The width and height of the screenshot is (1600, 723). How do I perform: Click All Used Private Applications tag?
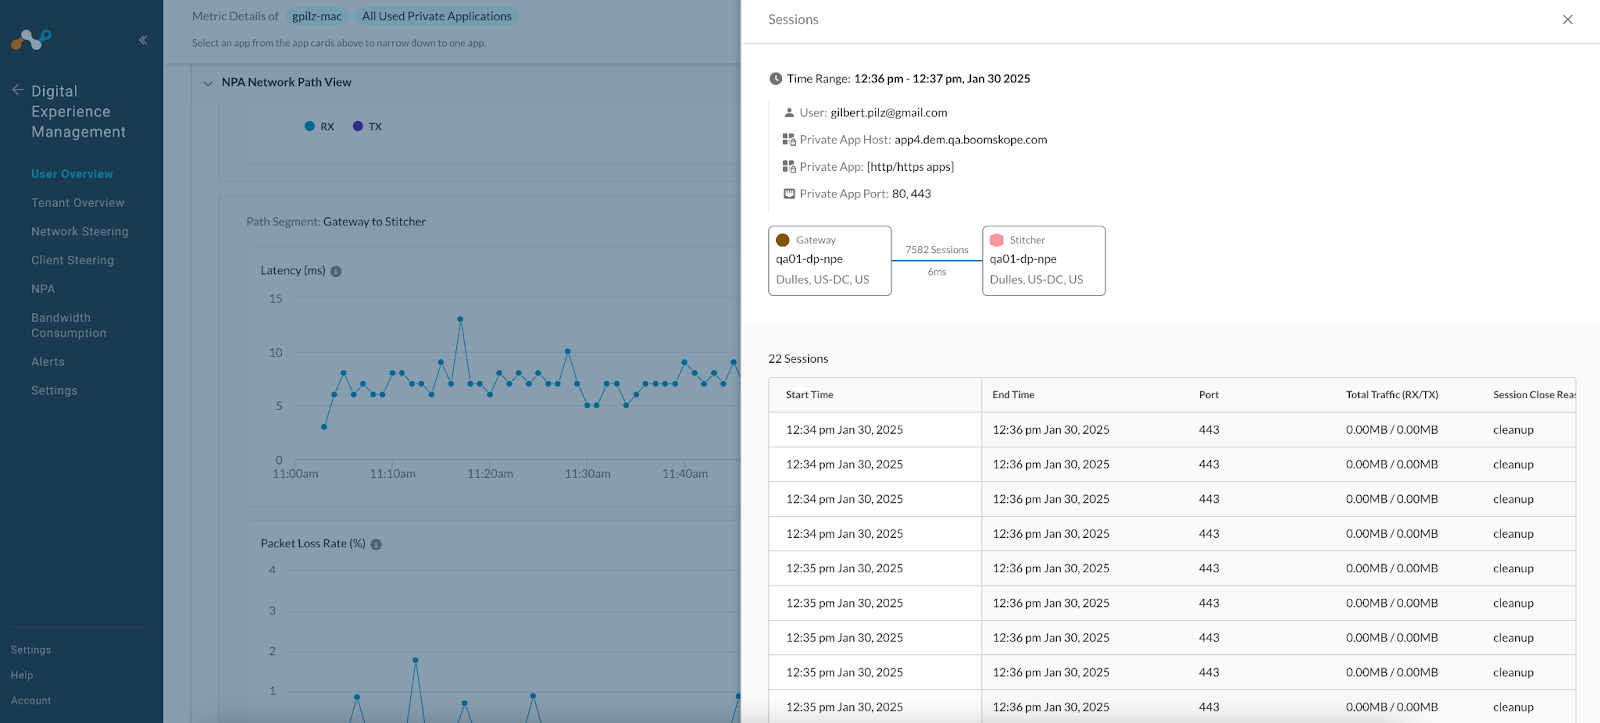coord(437,16)
